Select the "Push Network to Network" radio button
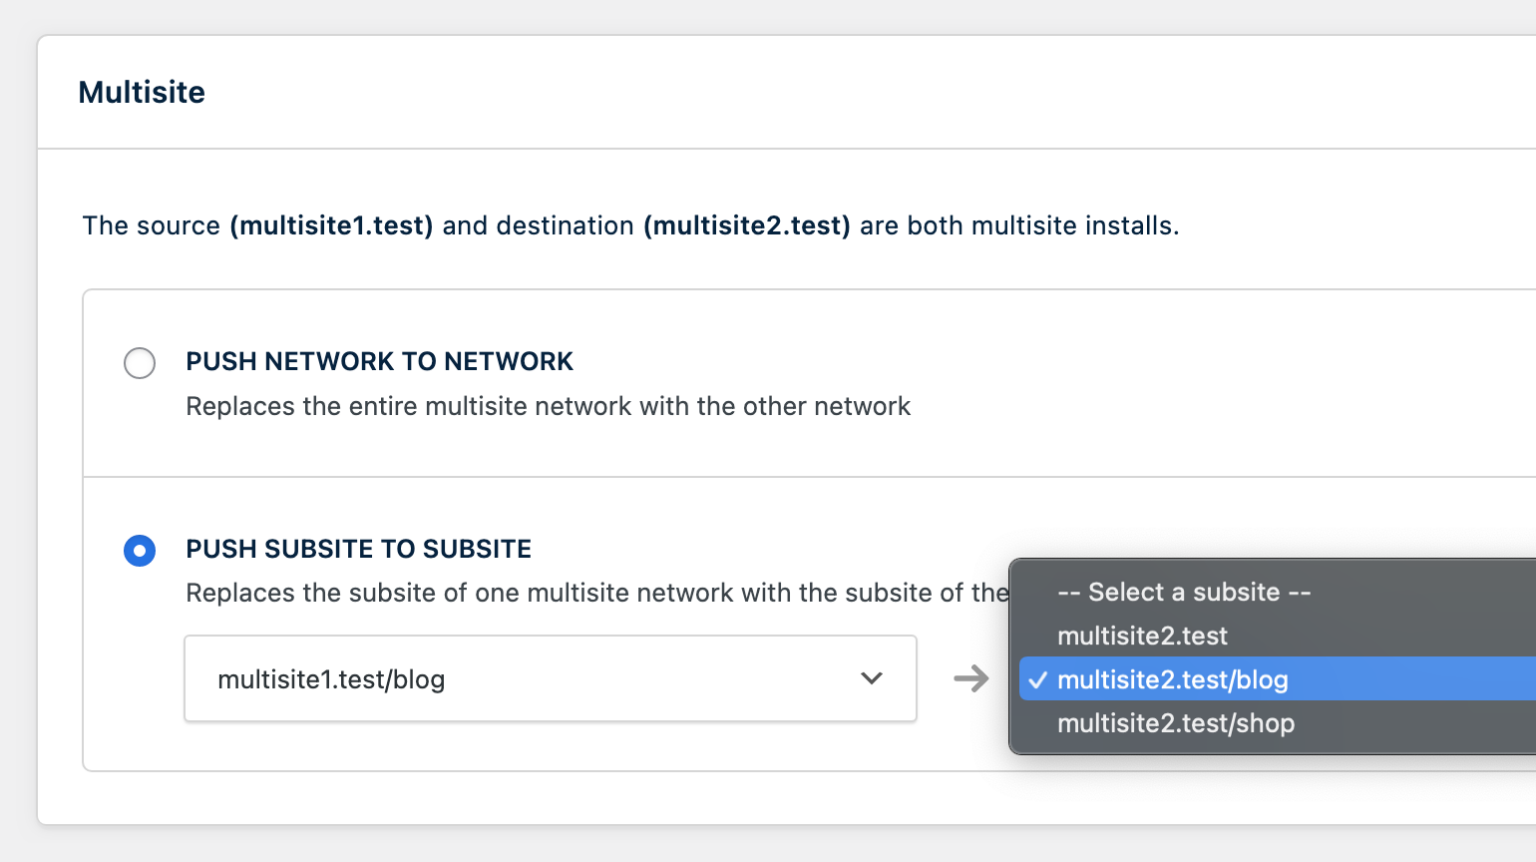The image size is (1536, 862). 139,362
